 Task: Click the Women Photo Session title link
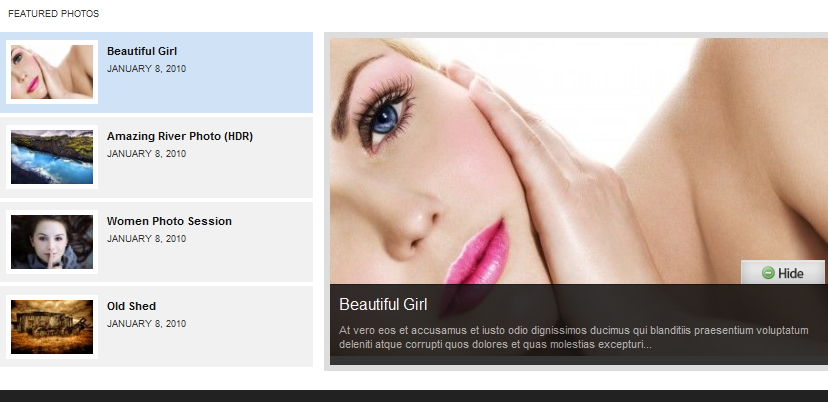click(169, 221)
